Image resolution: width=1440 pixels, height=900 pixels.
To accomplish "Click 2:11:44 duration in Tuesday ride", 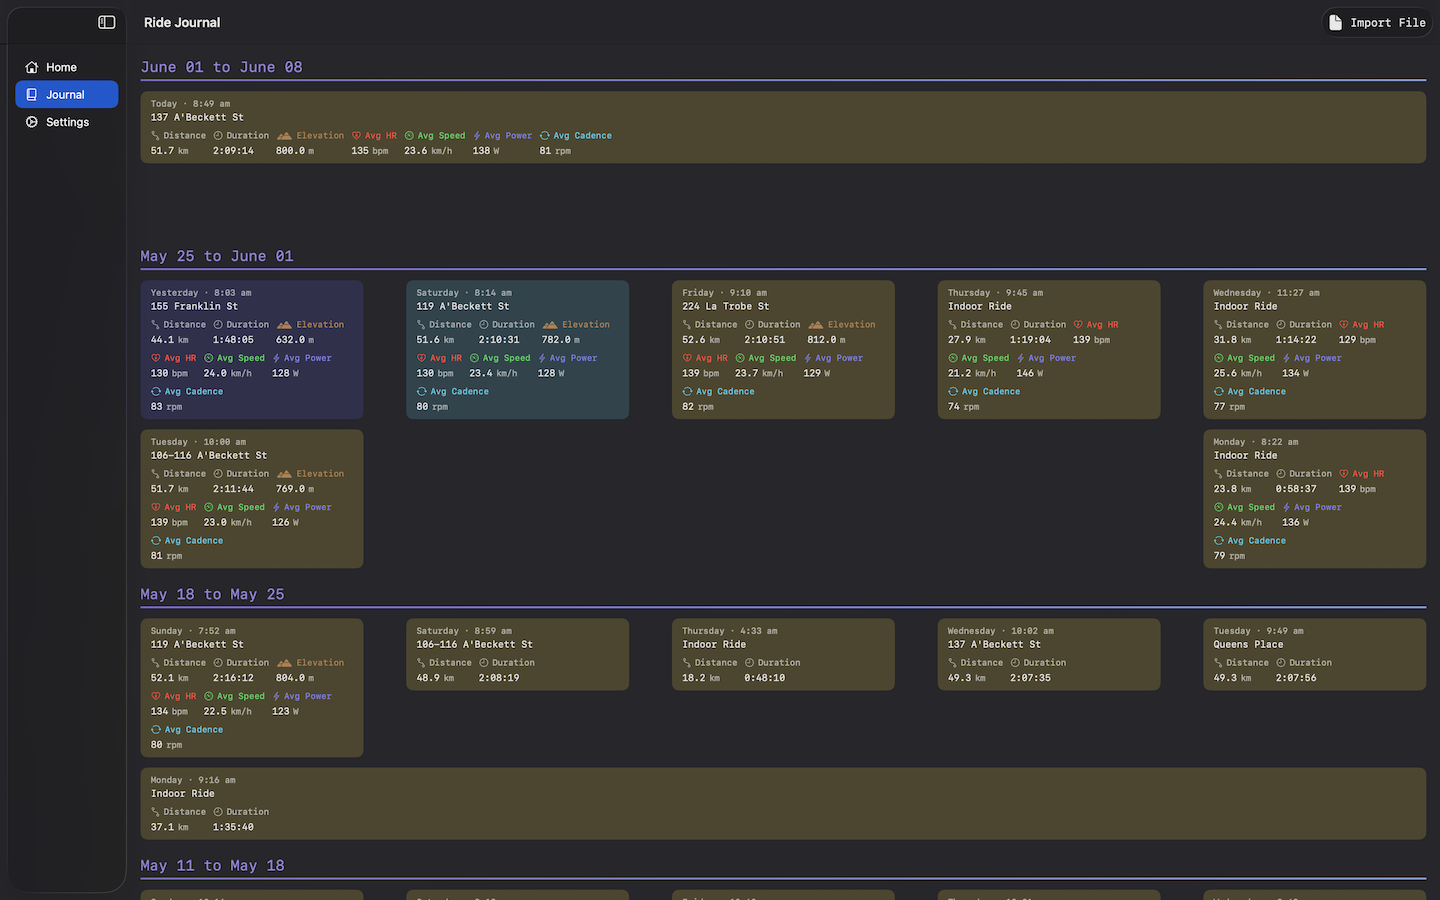I will pos(233,489).
